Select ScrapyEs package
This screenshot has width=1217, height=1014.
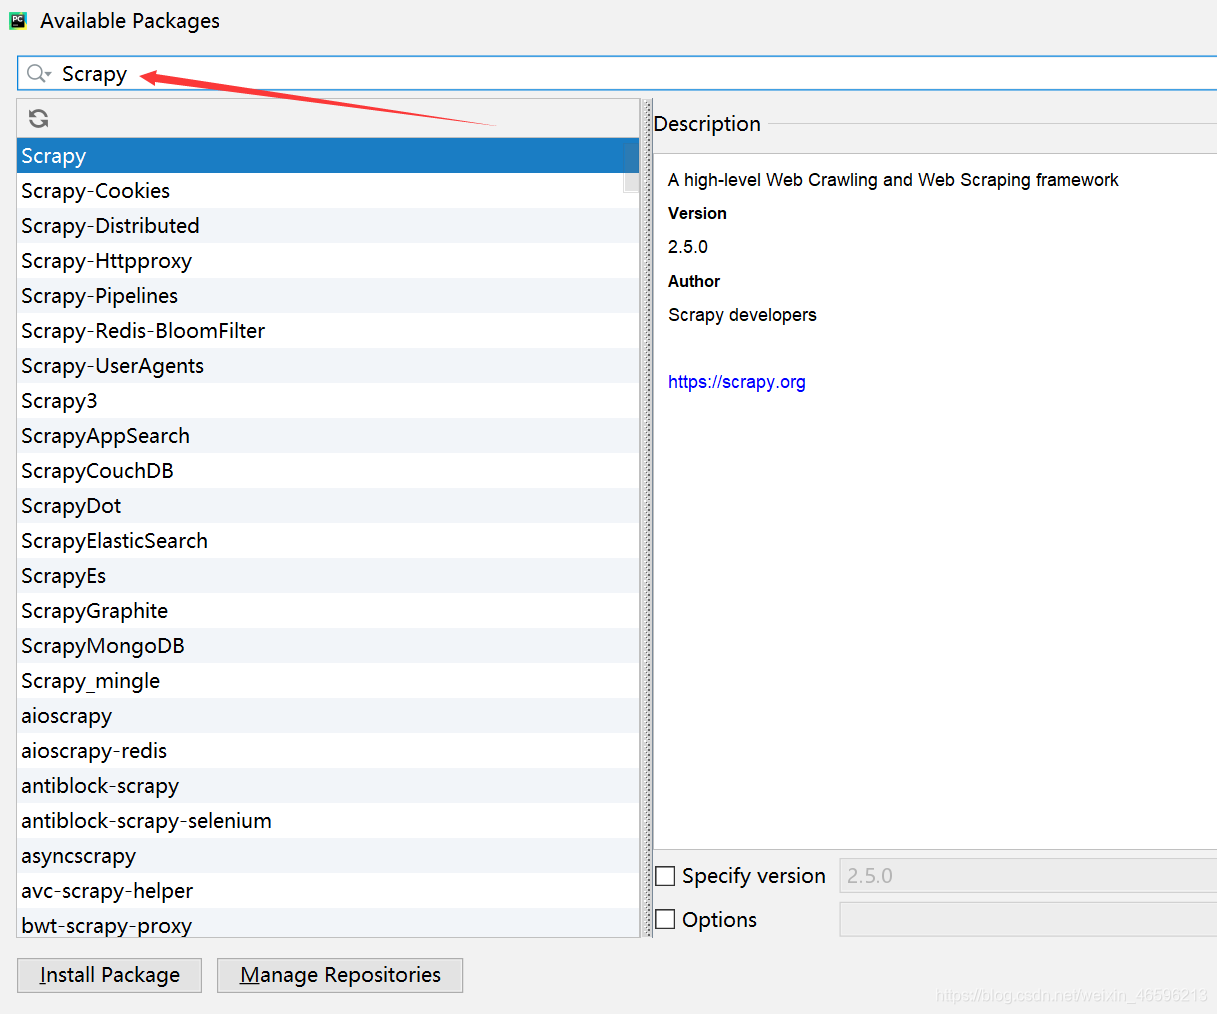coord(328,576)
